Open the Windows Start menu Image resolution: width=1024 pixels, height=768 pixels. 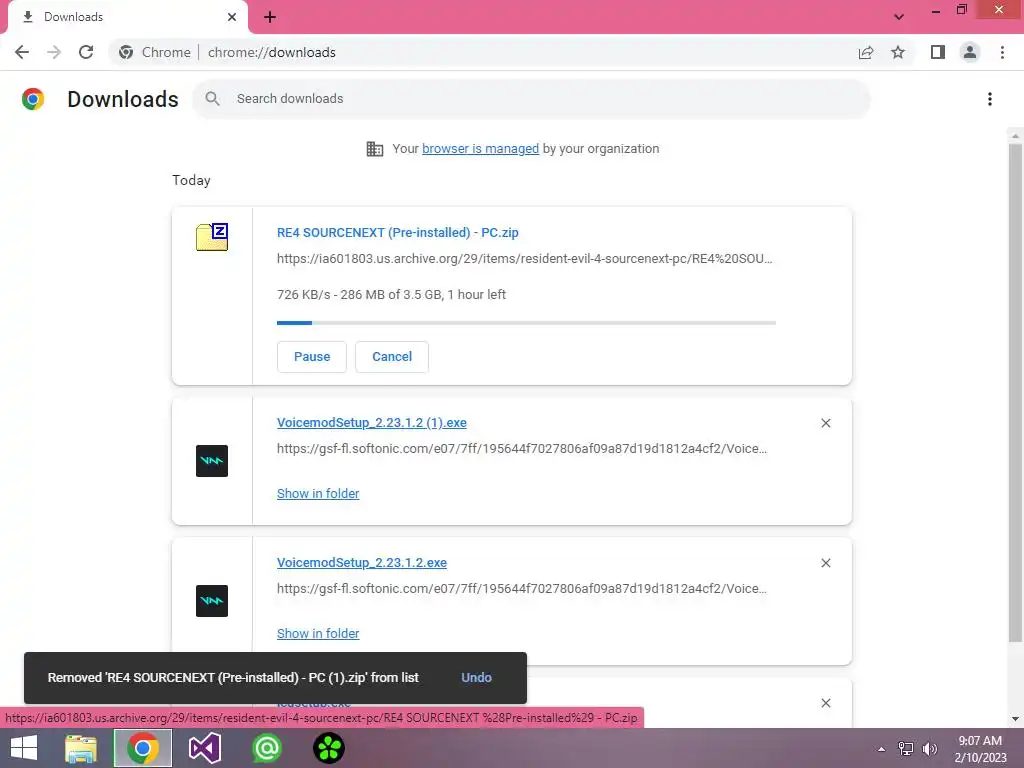coord(24,748)
